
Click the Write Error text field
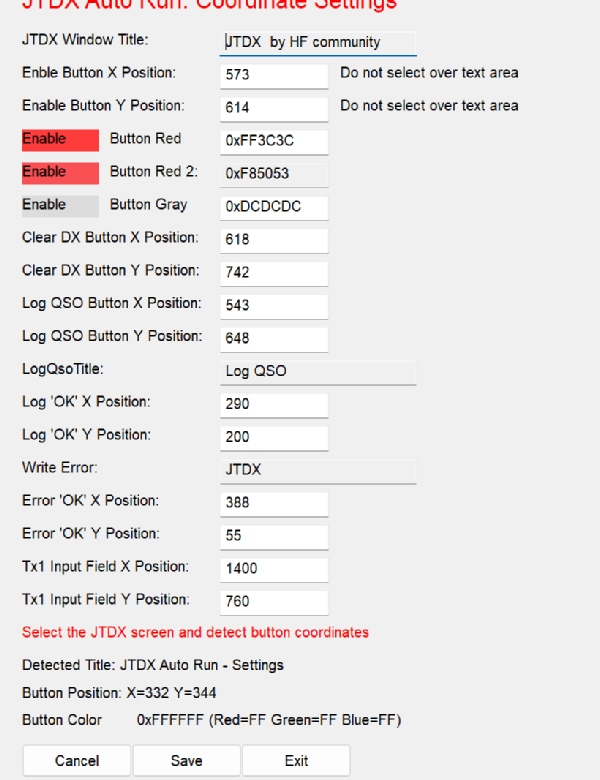(318, 469)
